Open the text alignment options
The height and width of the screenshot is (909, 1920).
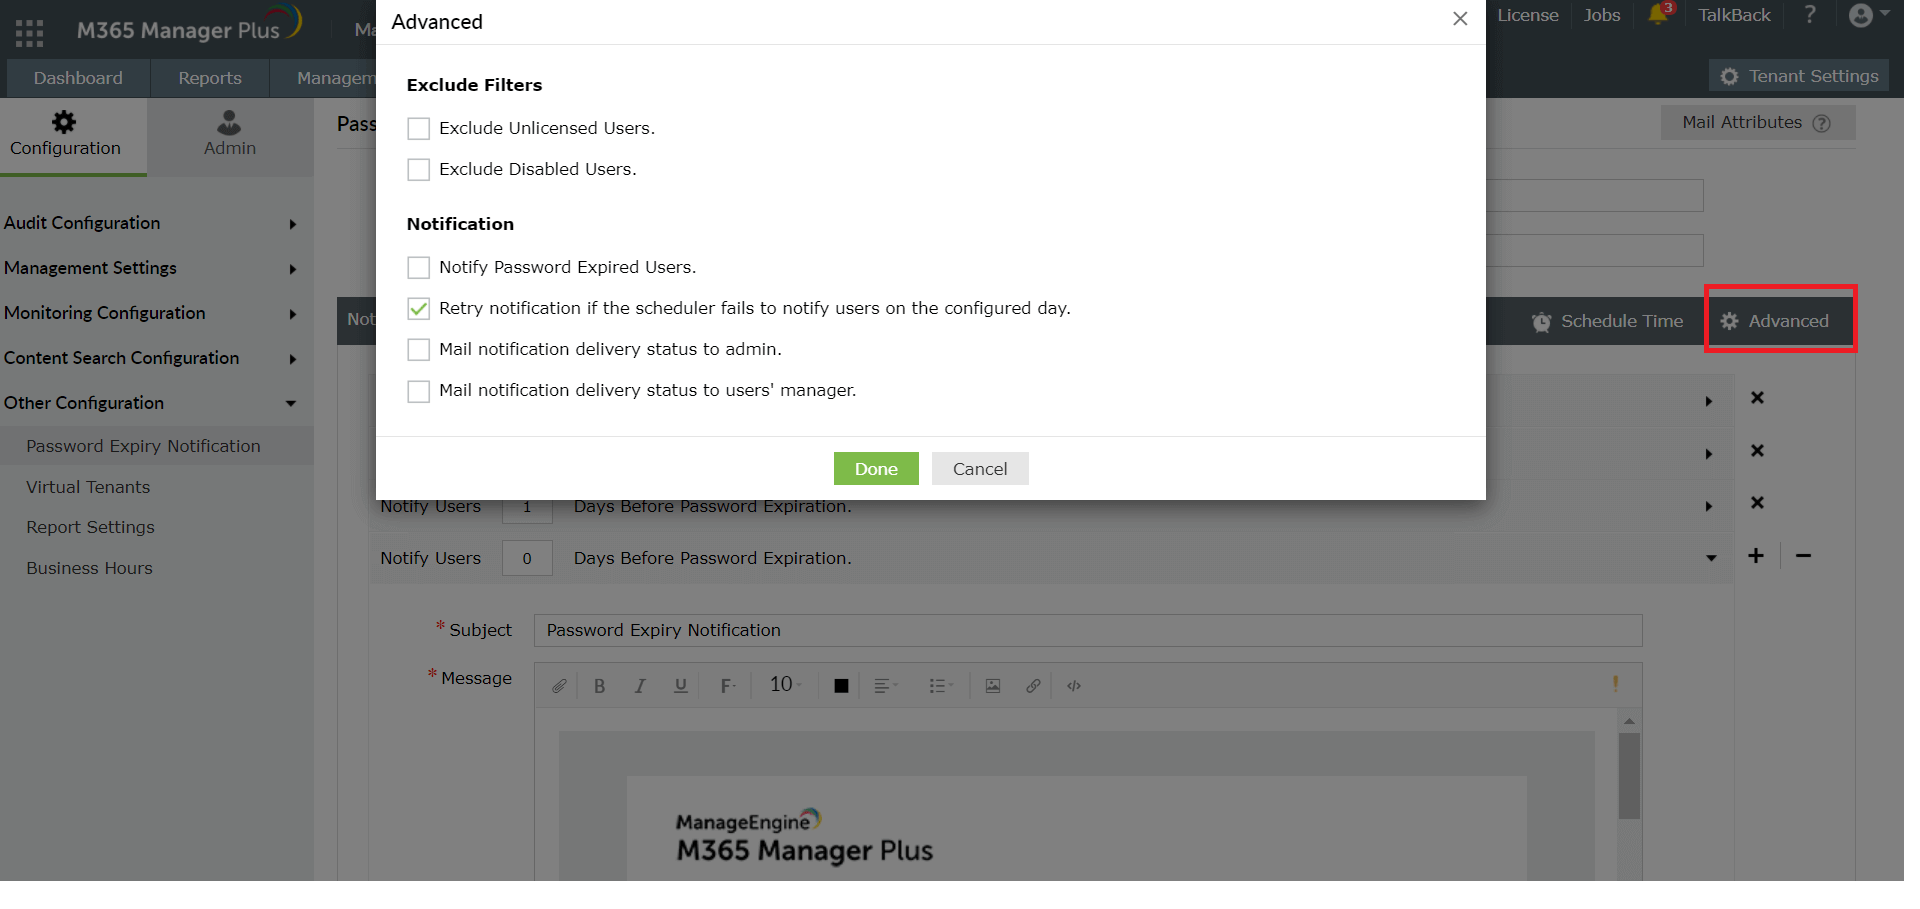tap(886, 686)
